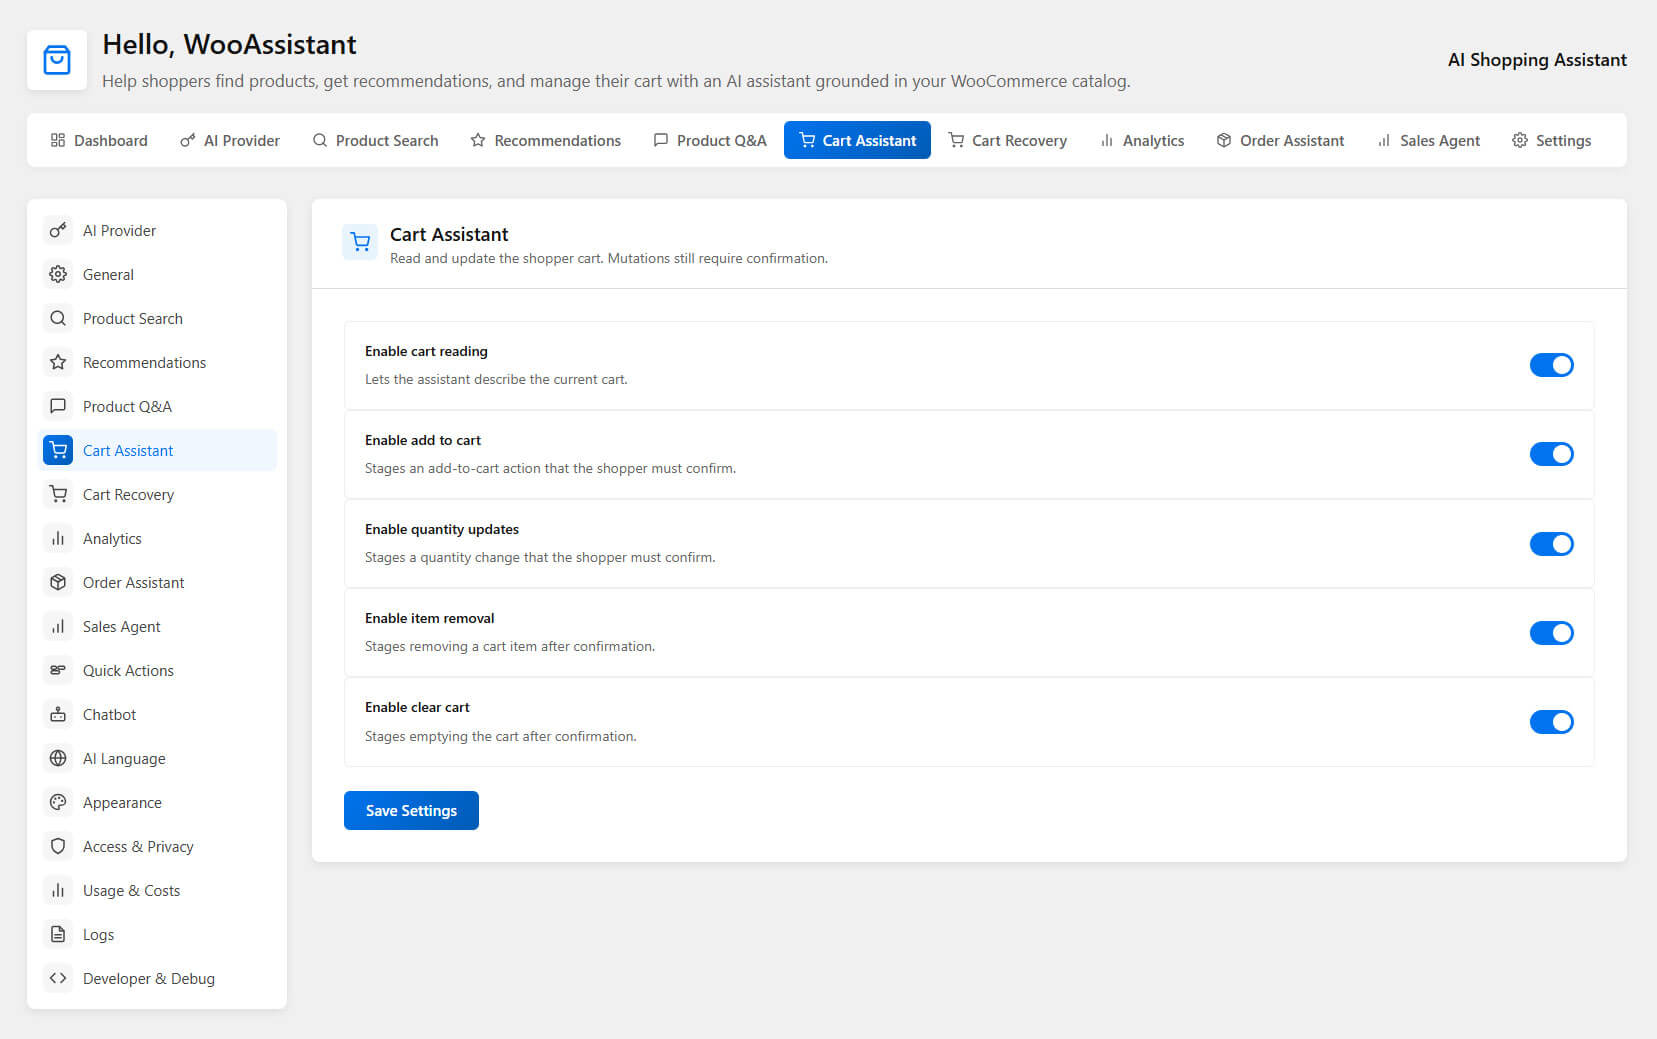Select the General gear icon in the sidebar

(x=58, y=274)
